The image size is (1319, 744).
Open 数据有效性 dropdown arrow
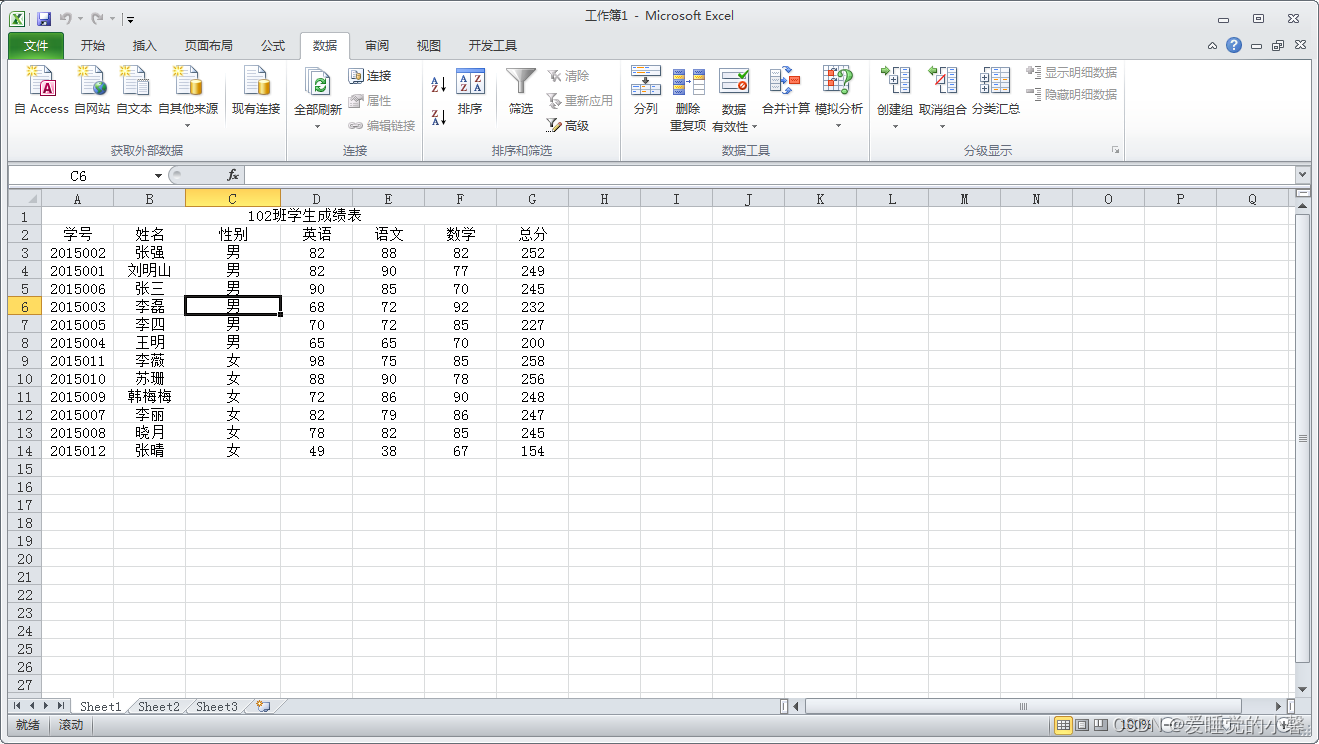pos(754,127)
